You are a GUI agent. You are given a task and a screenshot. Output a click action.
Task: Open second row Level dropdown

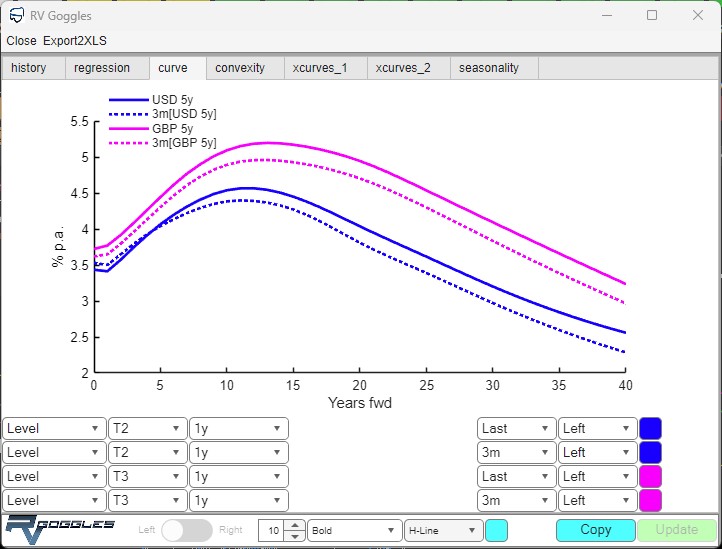coord(54,452)
